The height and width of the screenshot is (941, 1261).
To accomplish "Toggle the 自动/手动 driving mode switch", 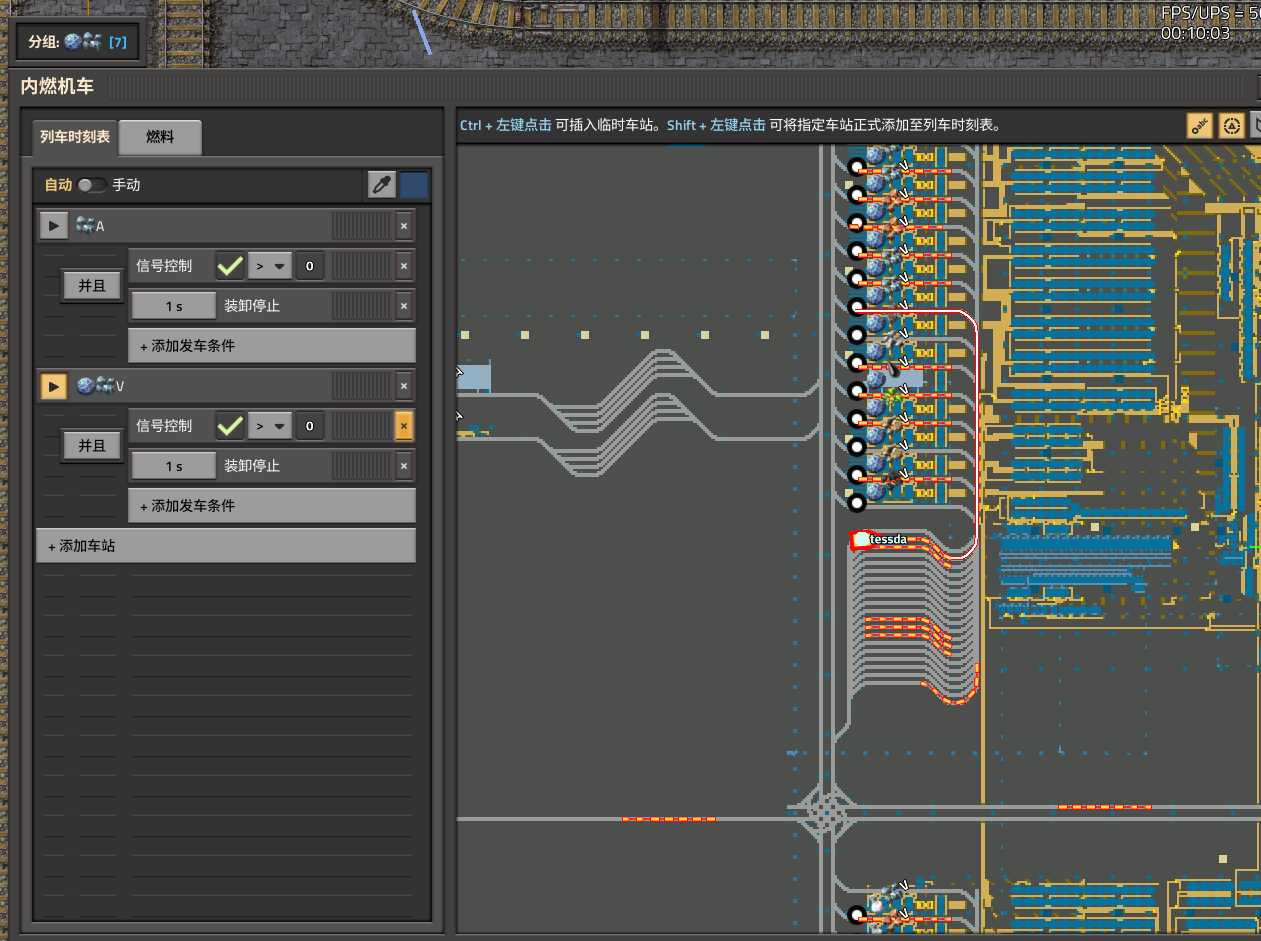I will coord(92,185).
